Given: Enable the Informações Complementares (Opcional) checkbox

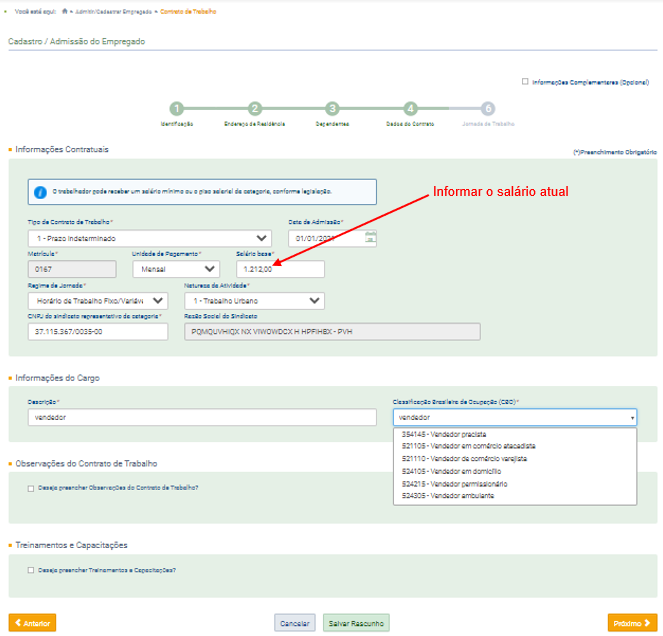Looking at the screenshot, I should [525, 82].
